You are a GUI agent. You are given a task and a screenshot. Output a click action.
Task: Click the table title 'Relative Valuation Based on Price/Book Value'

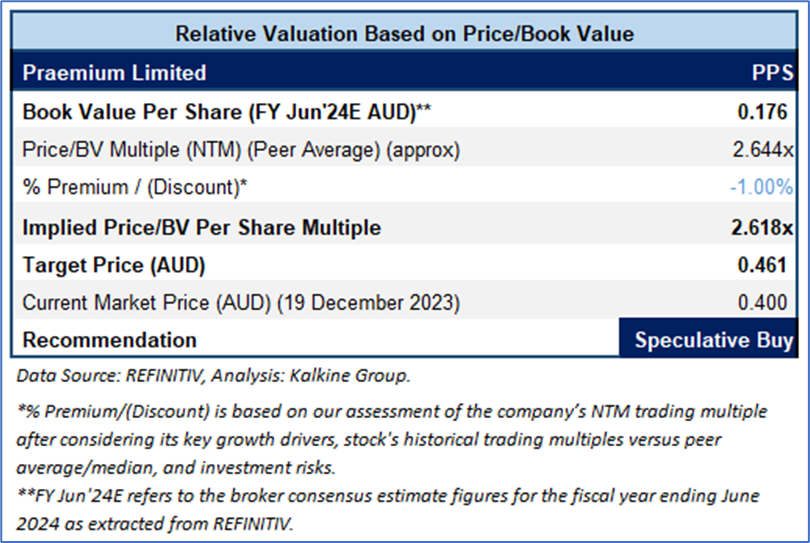[404, 33]
